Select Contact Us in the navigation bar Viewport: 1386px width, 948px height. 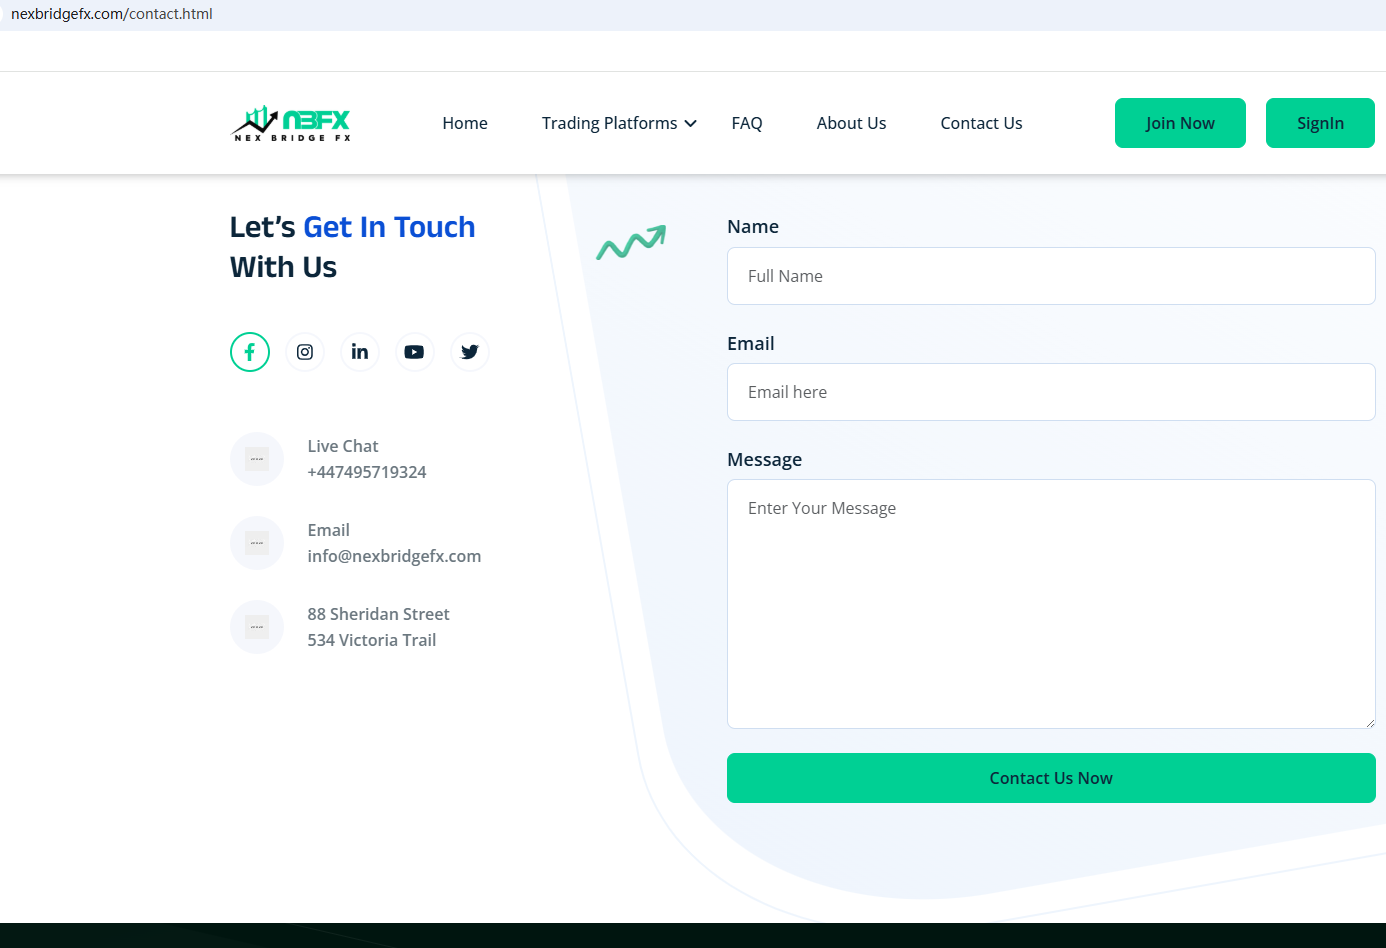pyautogui.click(x=981, y=123)
